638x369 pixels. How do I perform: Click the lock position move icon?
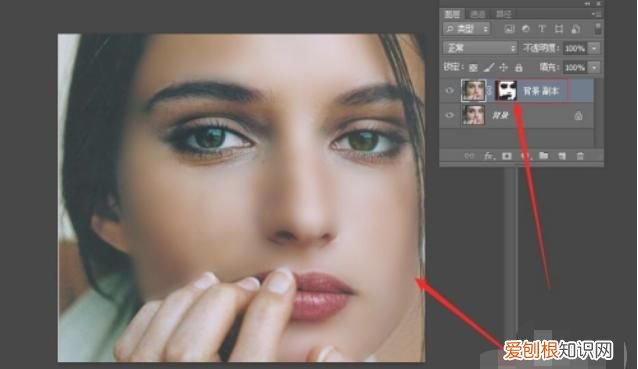[x=504, y=68]
